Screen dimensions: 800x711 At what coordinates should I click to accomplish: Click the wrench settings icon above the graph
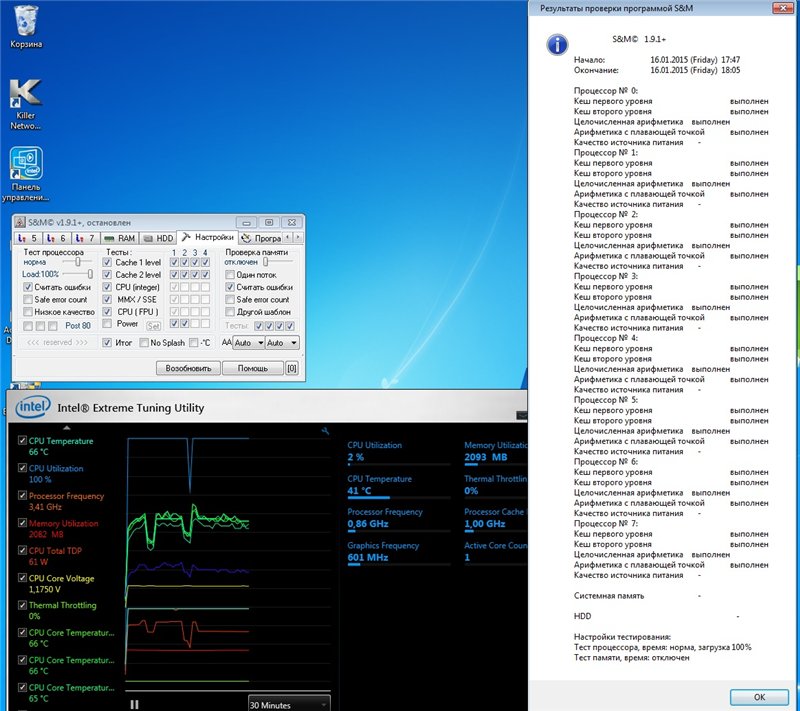325,431
